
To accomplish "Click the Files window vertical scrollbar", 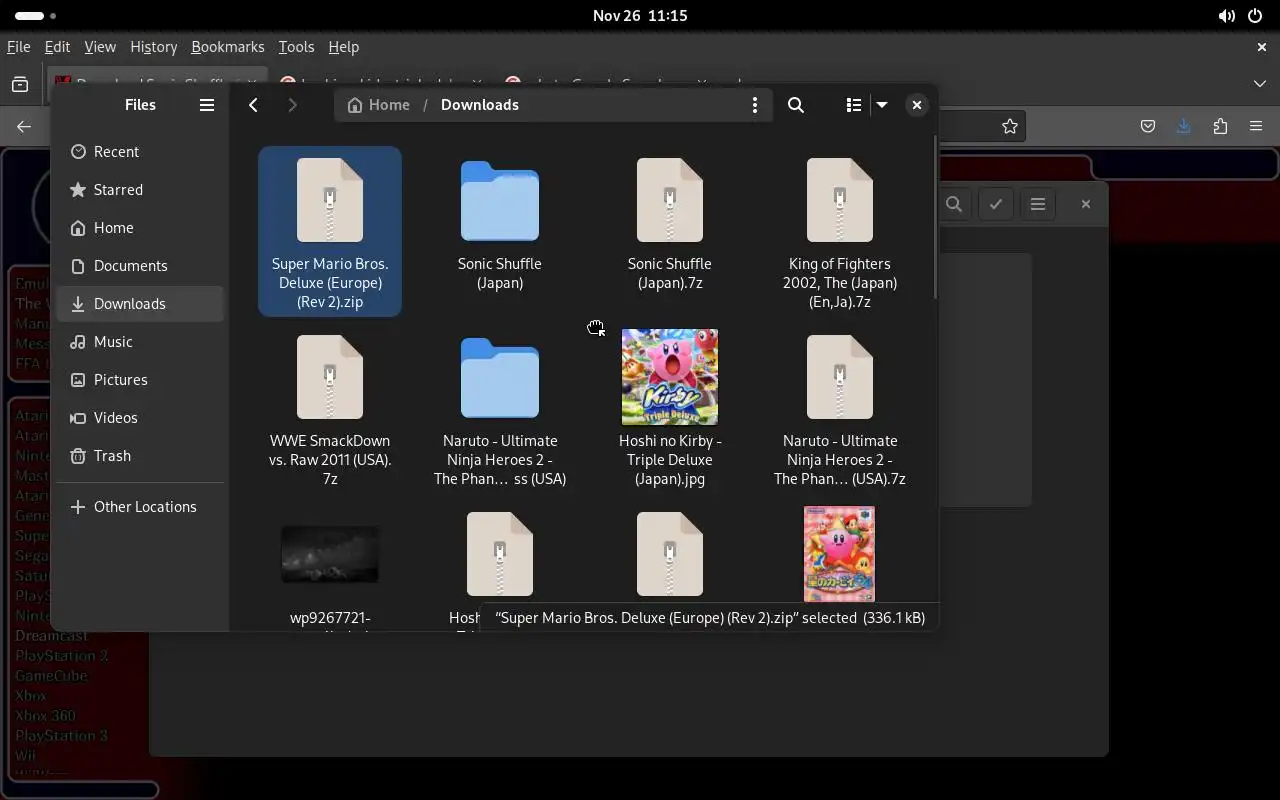I will [x=935, y=217].
